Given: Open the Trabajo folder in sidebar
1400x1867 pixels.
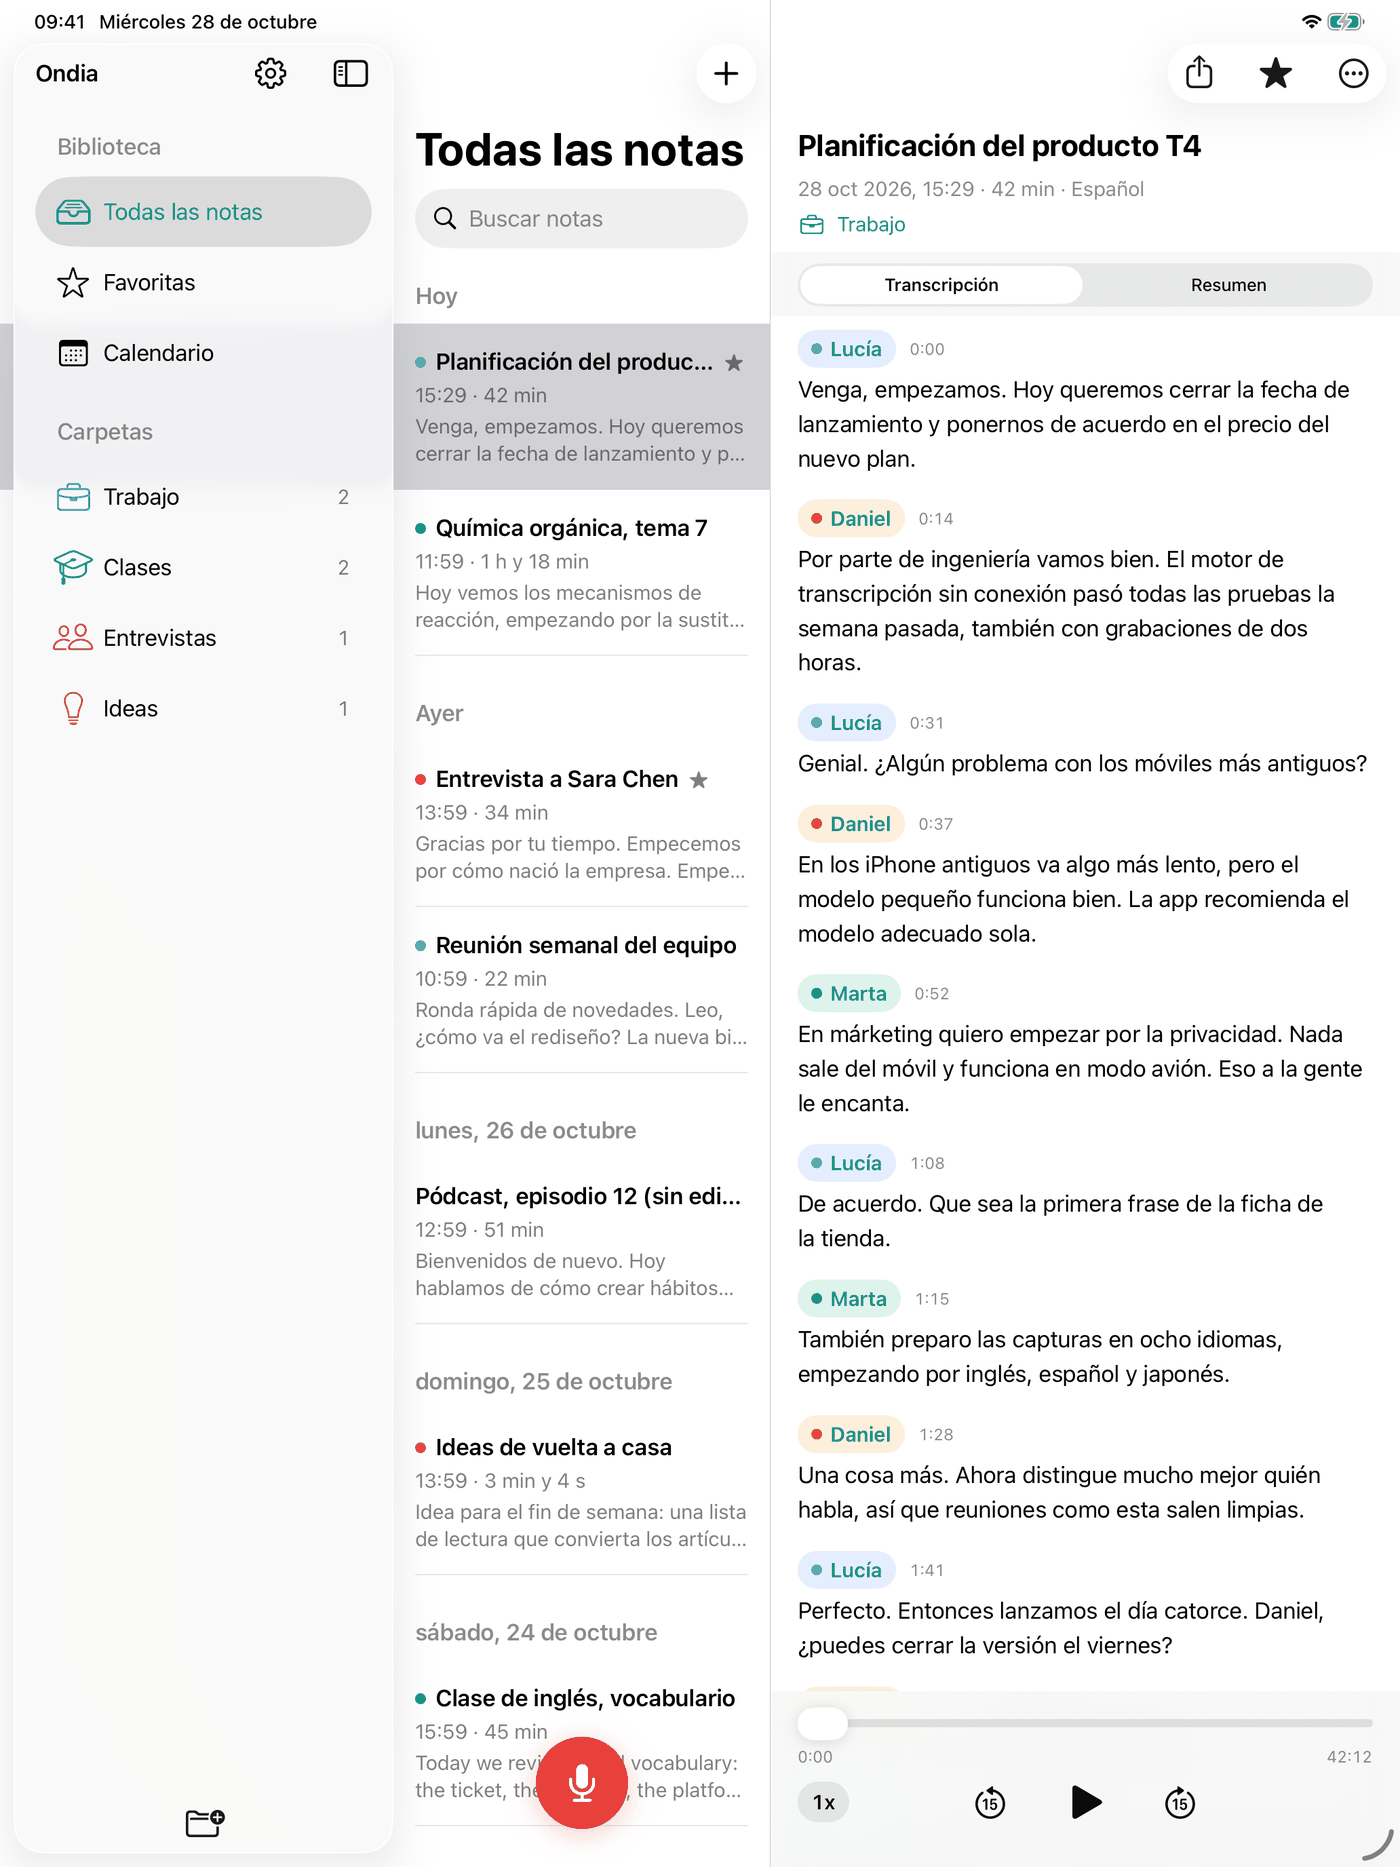Looking at the screenshot, I should (203, 497).
